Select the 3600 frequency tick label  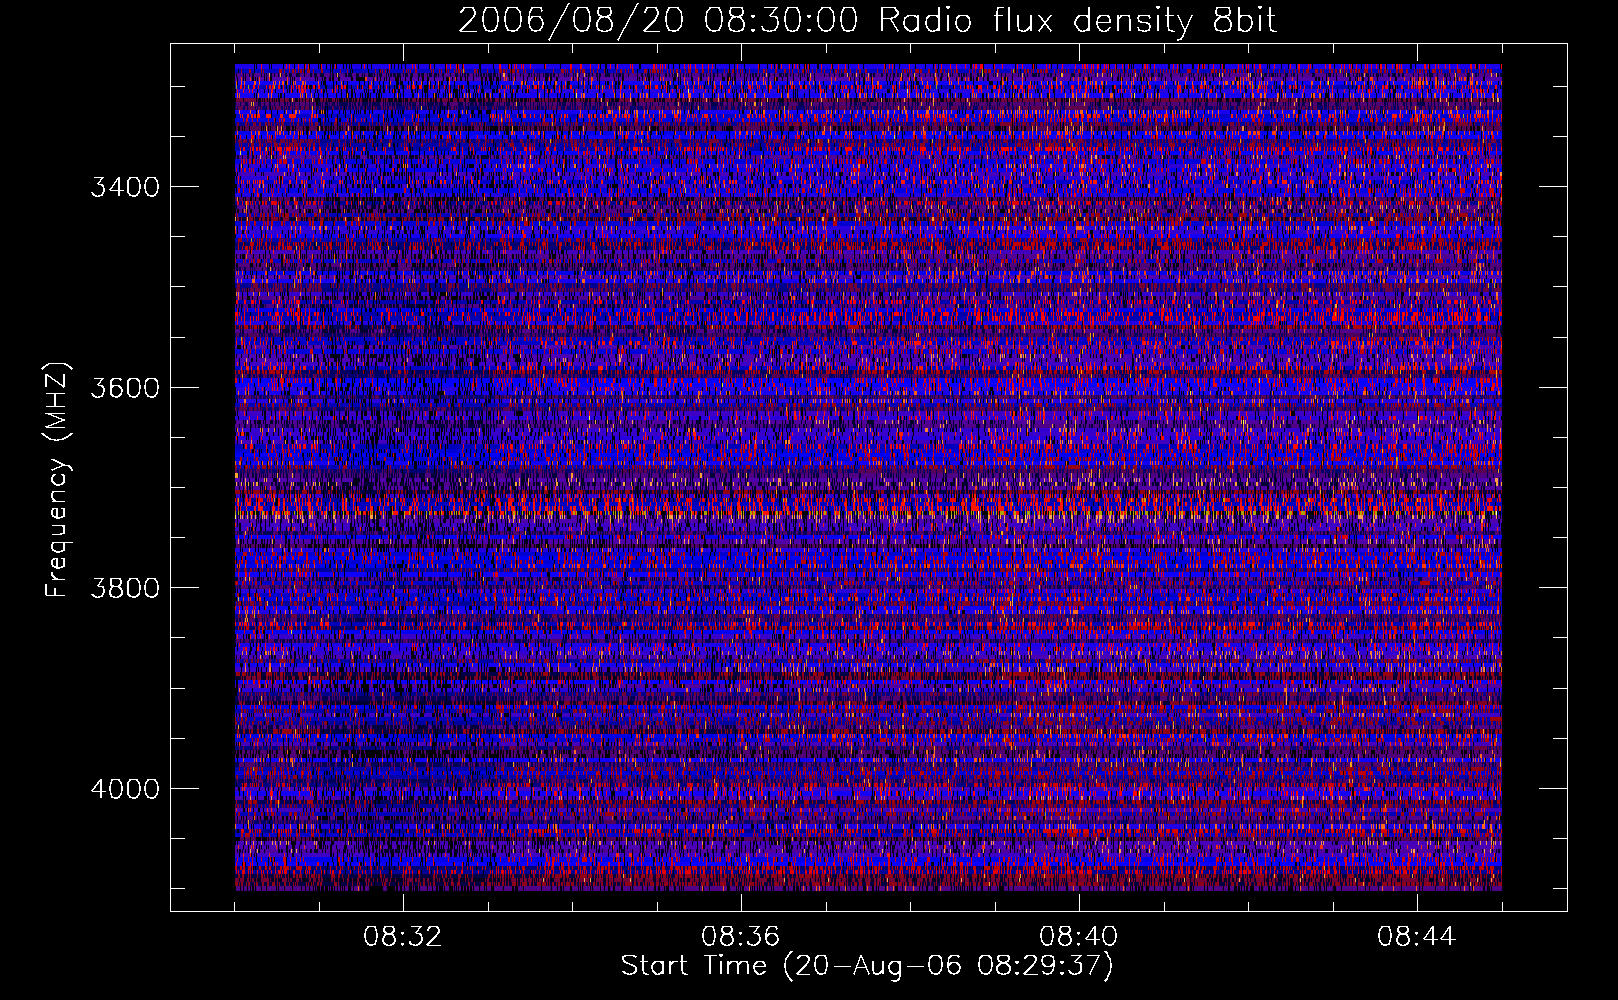point(125,388)
